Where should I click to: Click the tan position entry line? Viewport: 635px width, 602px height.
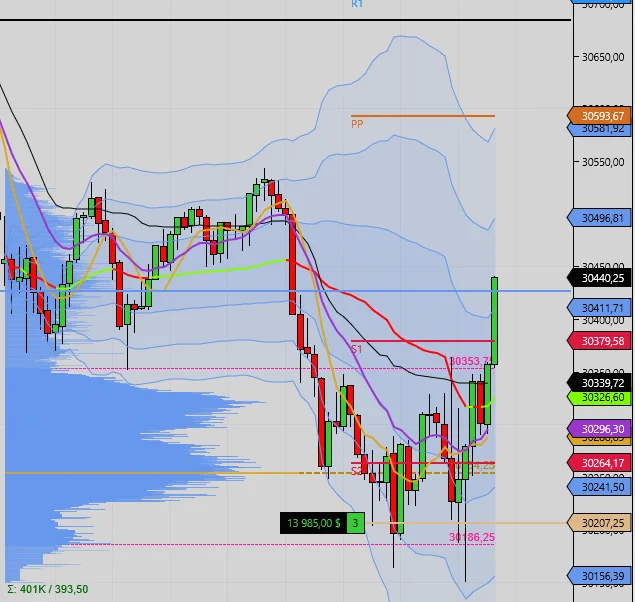pyautogui.click(x=466, y=523)
